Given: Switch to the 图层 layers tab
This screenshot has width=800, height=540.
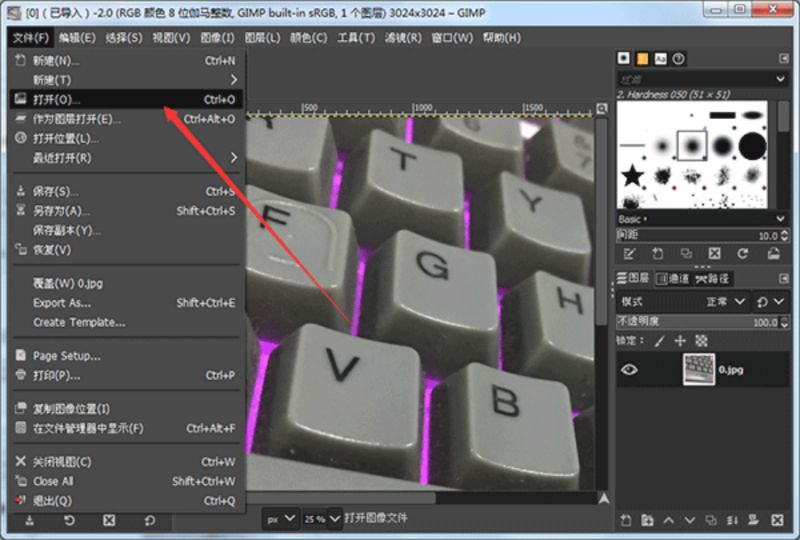Looking at the screenshot, I should click(633, 278).
